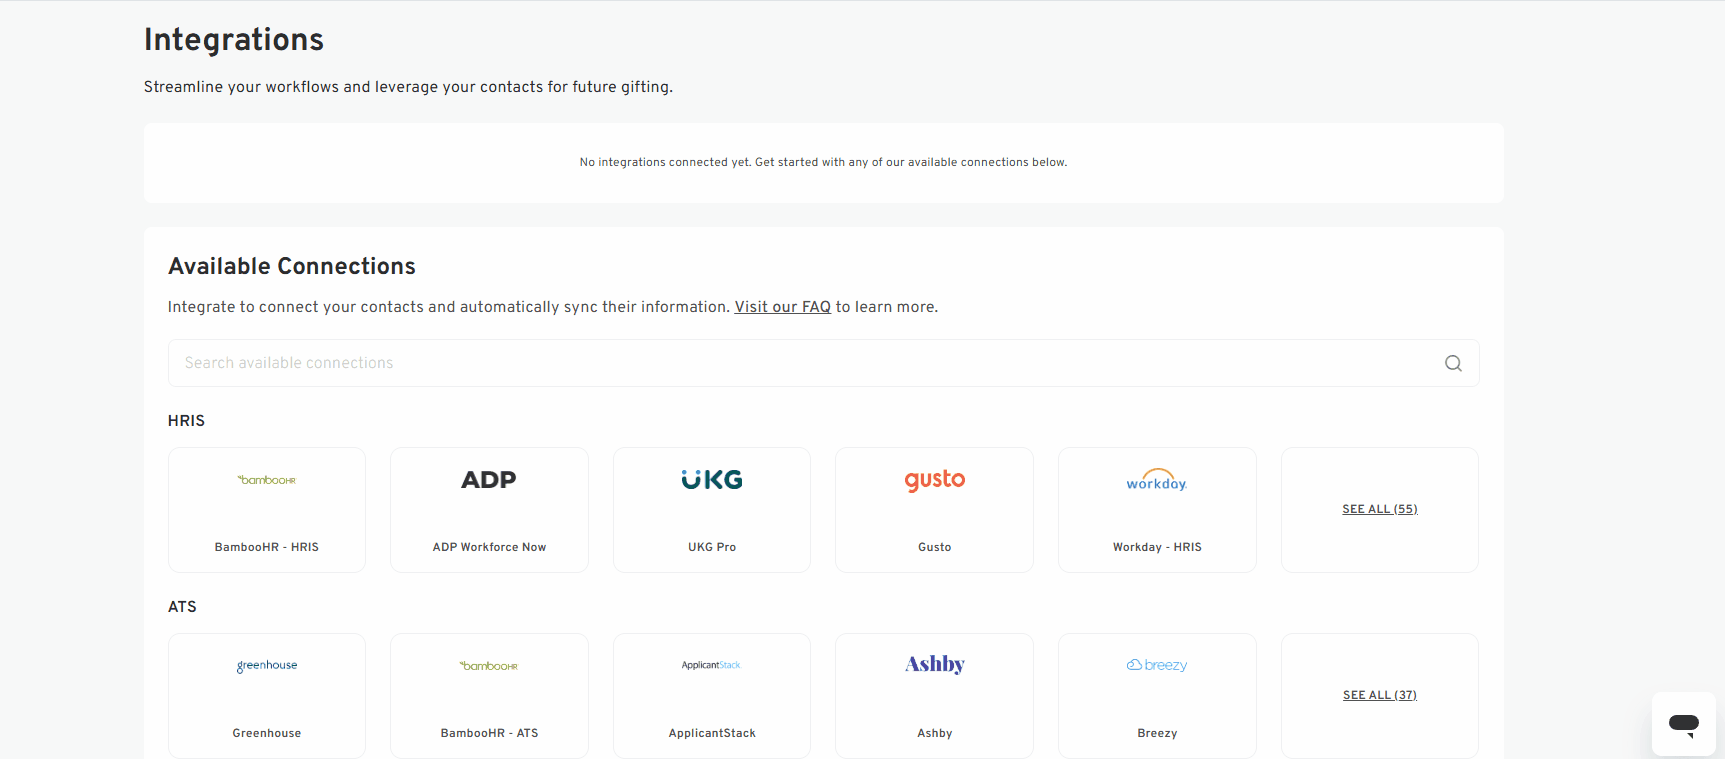
Task: Select the ADP Workforce Now label
Action: (489, 547)
